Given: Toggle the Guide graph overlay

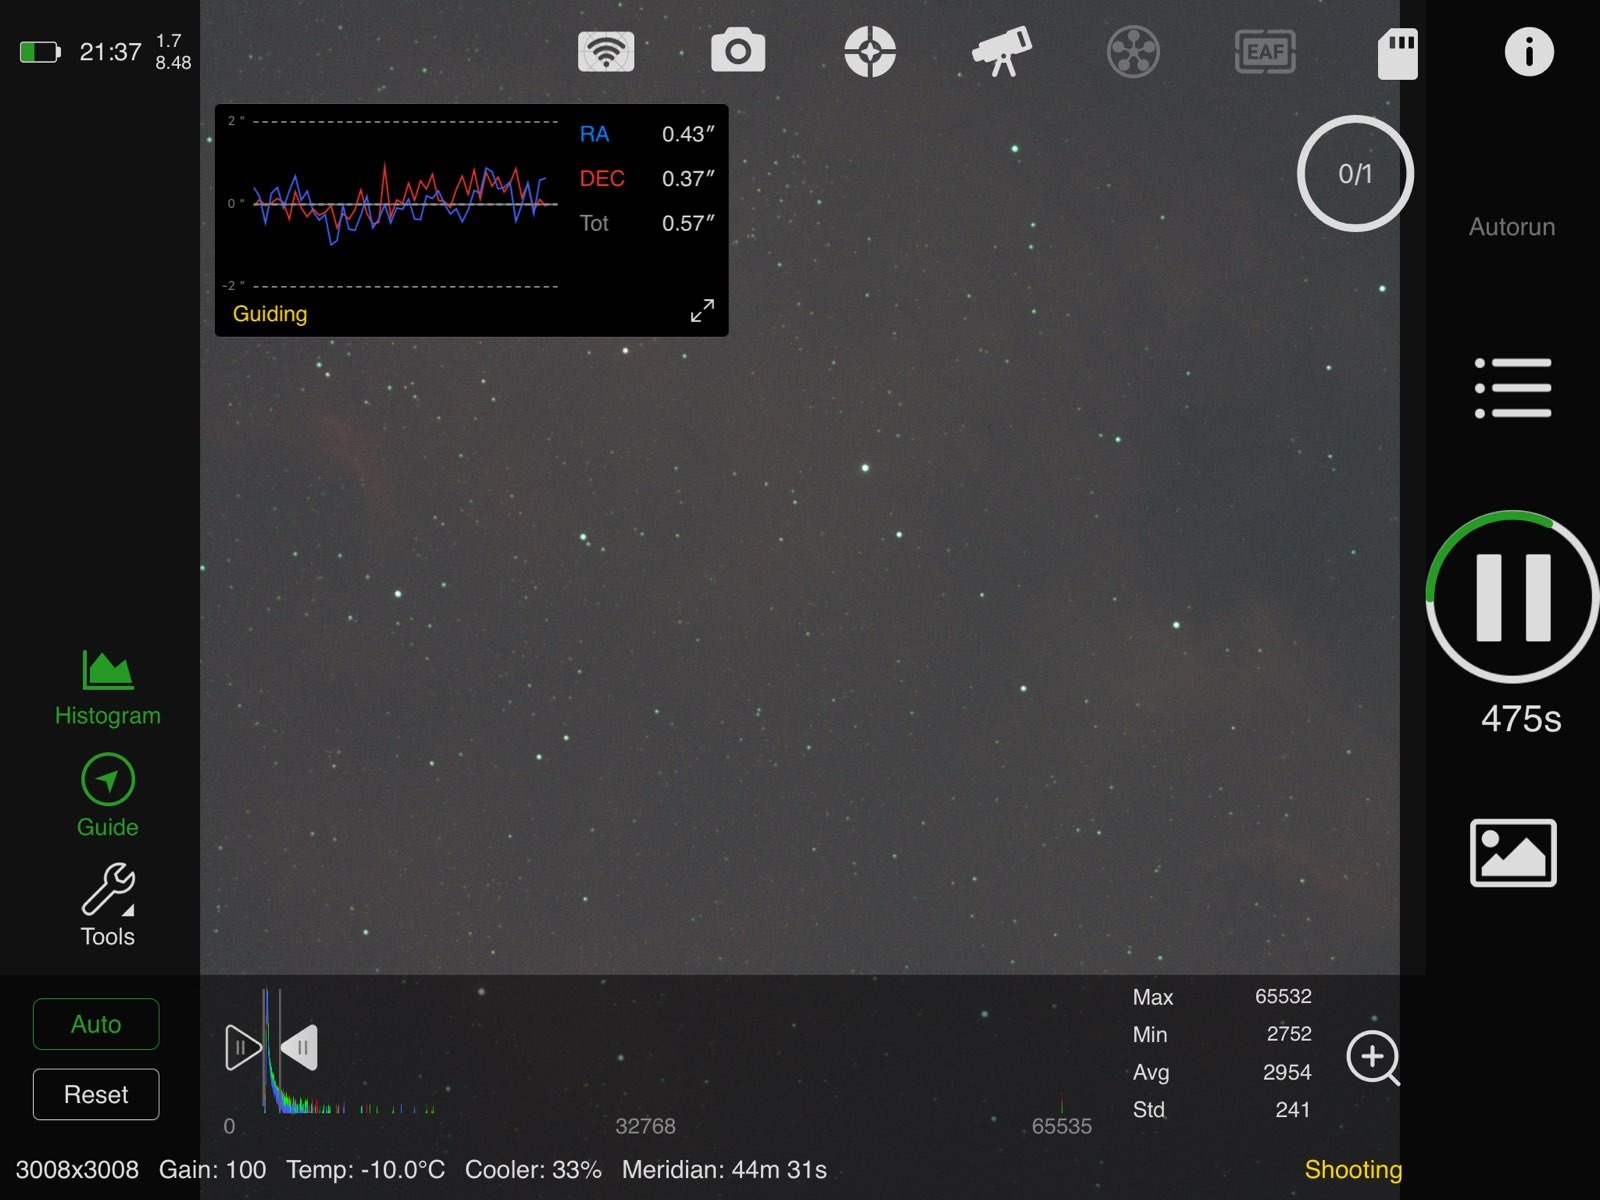Looking at the screenshot, I should [107, 796].
